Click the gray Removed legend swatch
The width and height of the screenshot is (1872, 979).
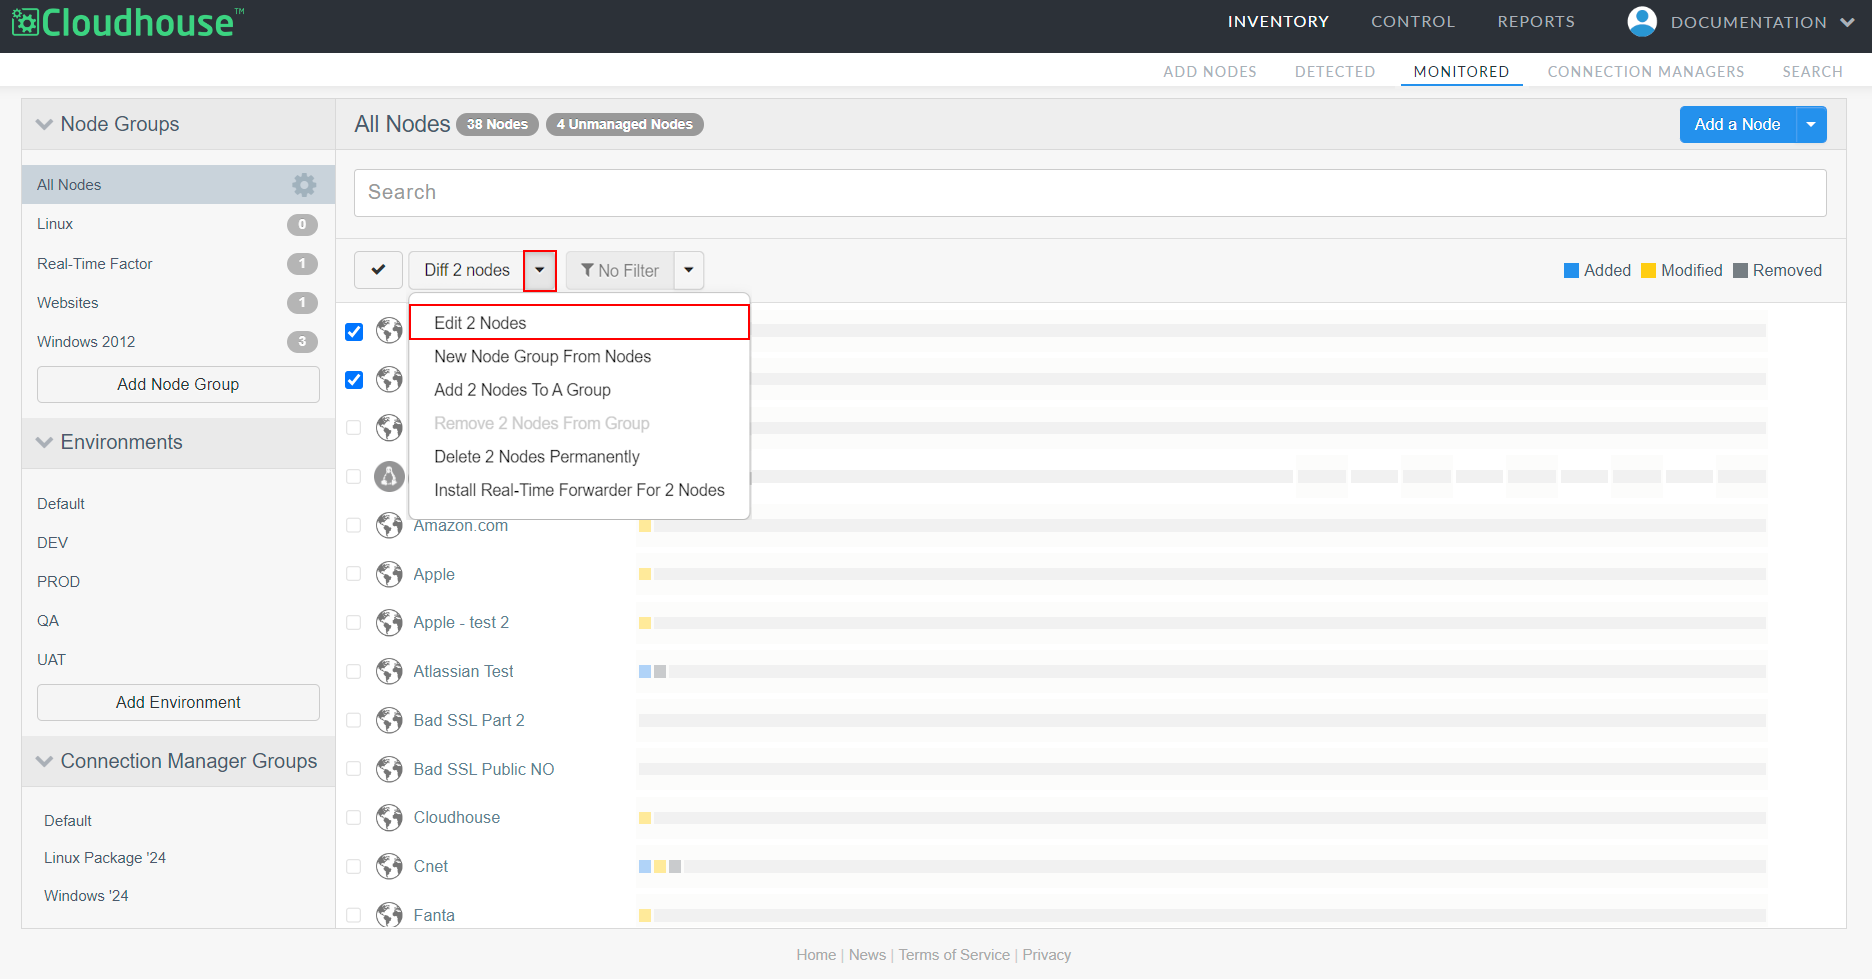[1740, 270]
